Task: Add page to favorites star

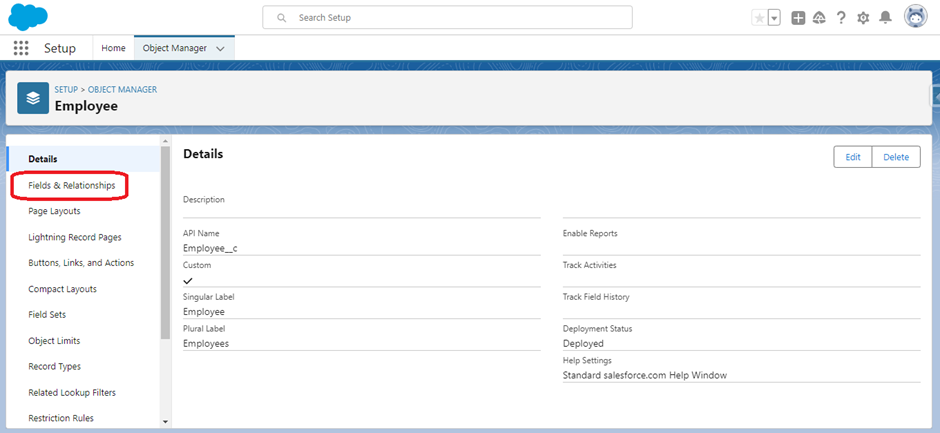Action: click(760, 18)
